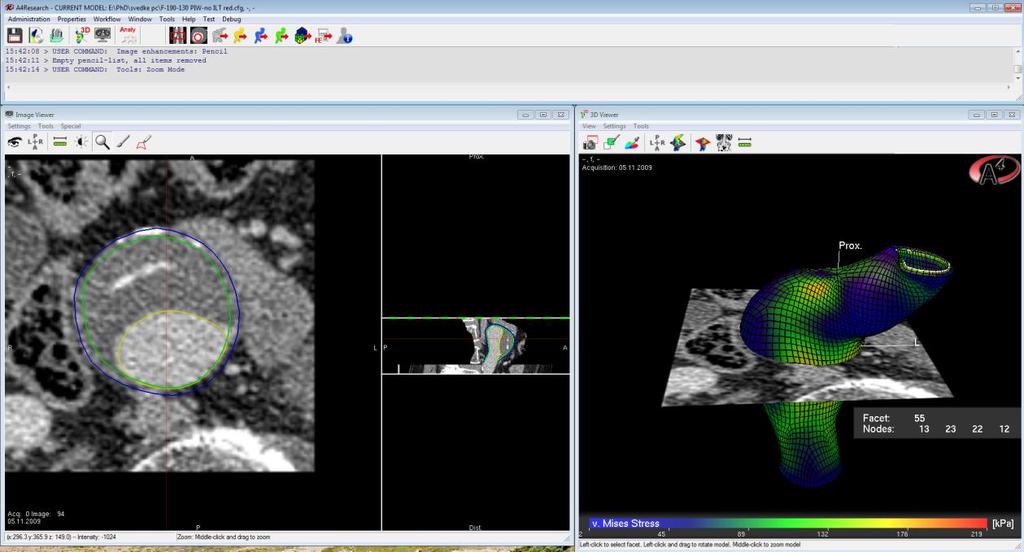Click the sagittal CT thumbnail view
Screen dimensions: 1024x552
click(x=475, y=346)
